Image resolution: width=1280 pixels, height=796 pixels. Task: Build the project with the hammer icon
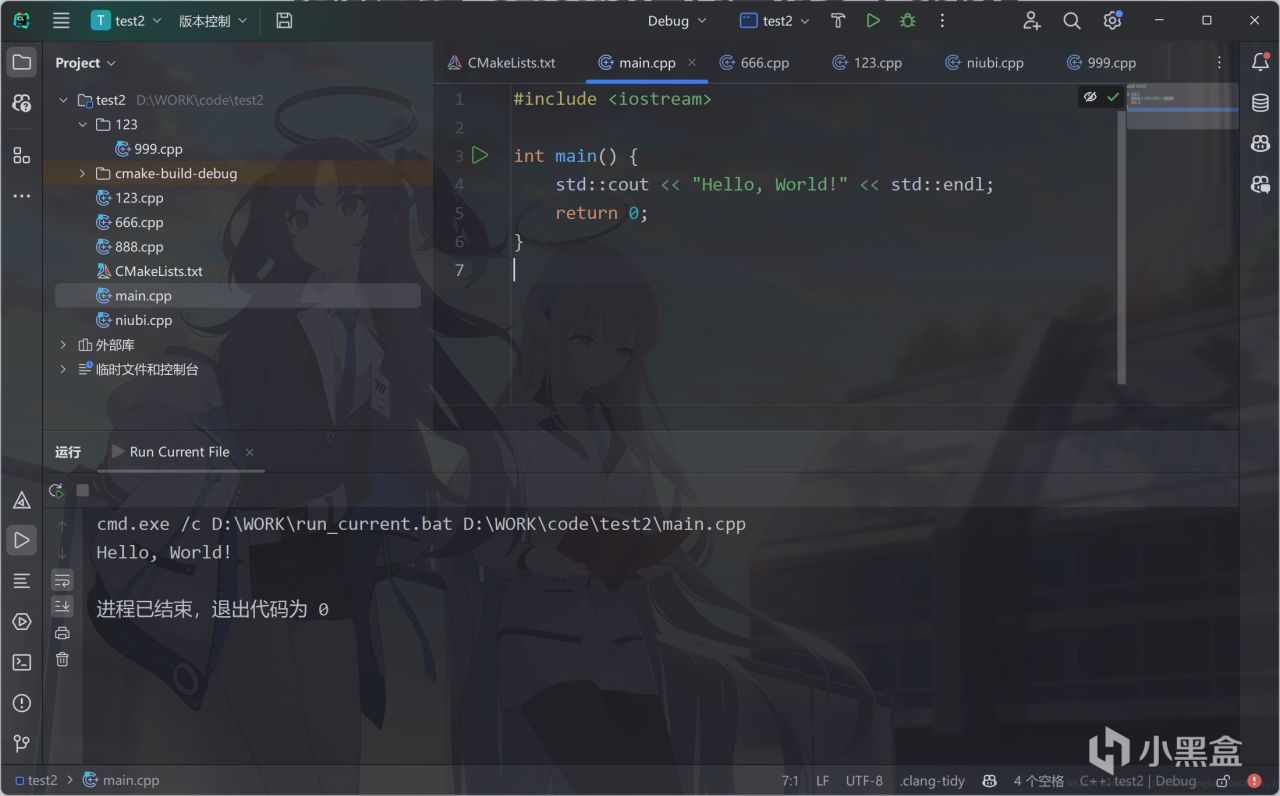838,20
